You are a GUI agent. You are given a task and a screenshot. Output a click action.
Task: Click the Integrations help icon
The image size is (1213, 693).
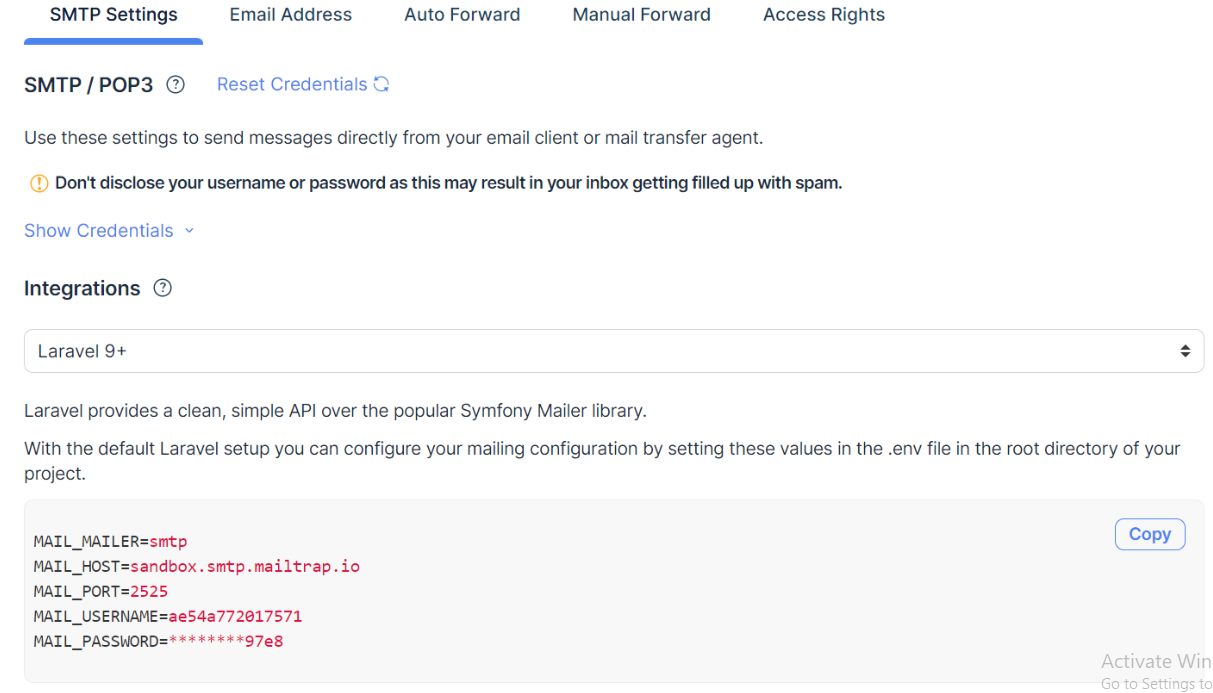pos(161,288)
